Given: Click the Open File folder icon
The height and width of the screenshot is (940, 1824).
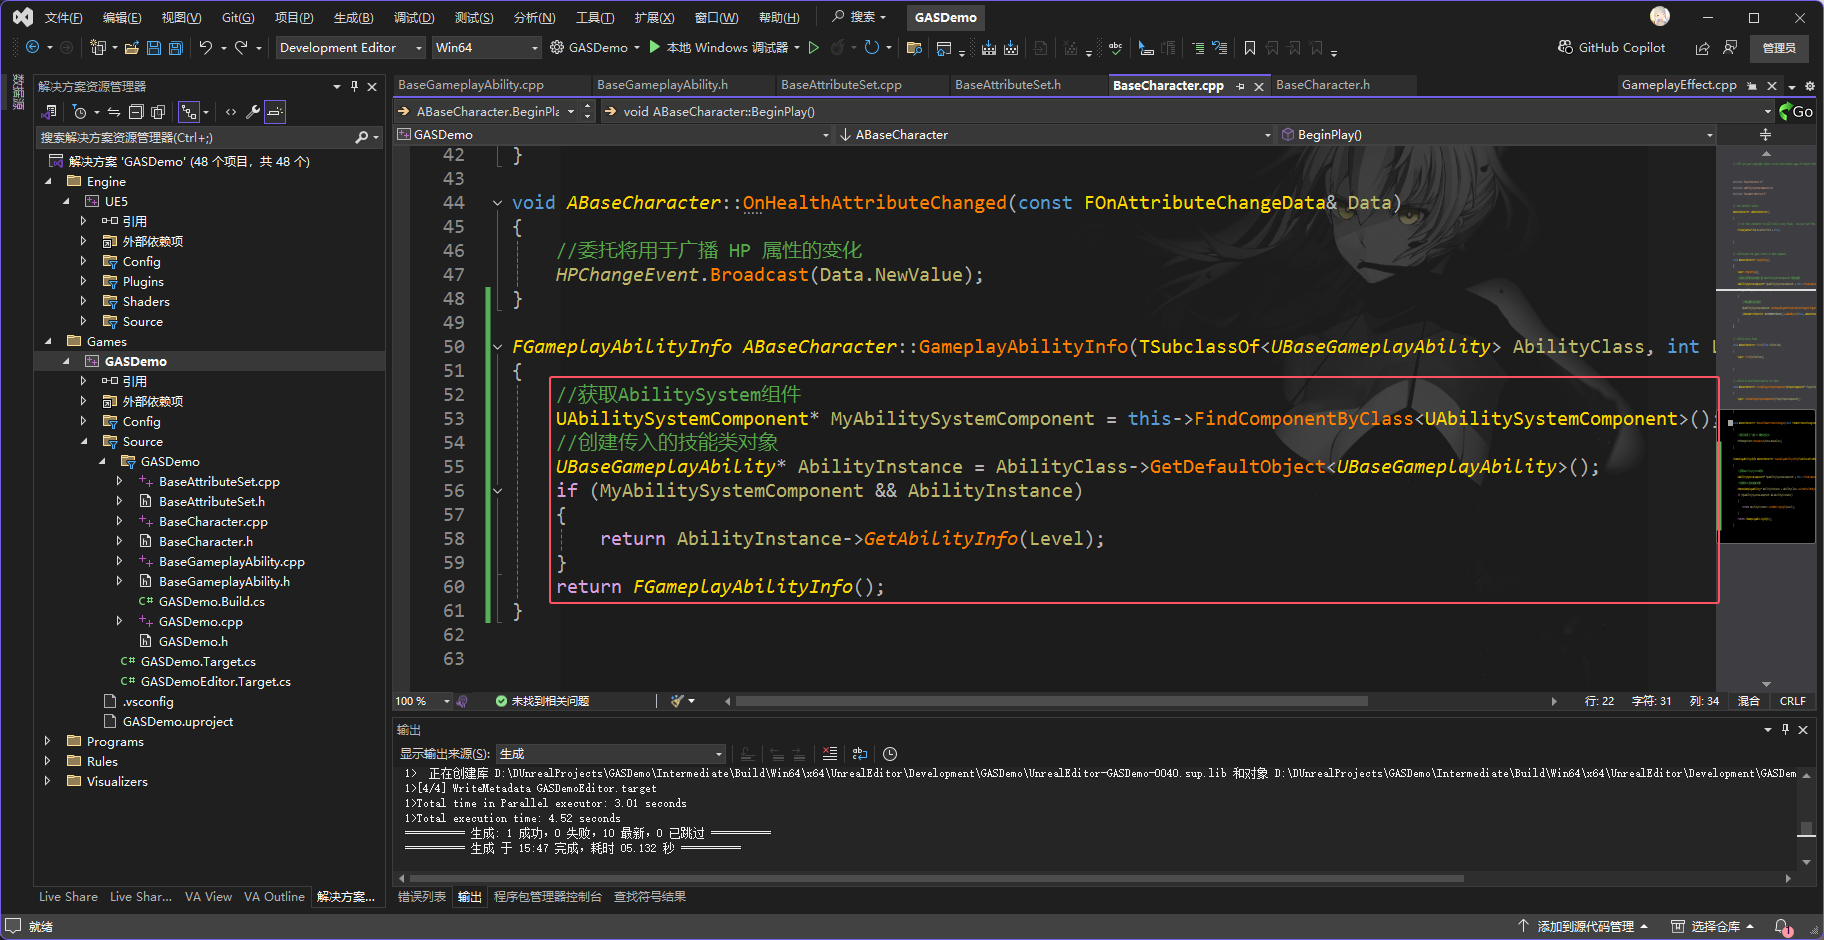Looking at the screenshot, I should point(132,47).
